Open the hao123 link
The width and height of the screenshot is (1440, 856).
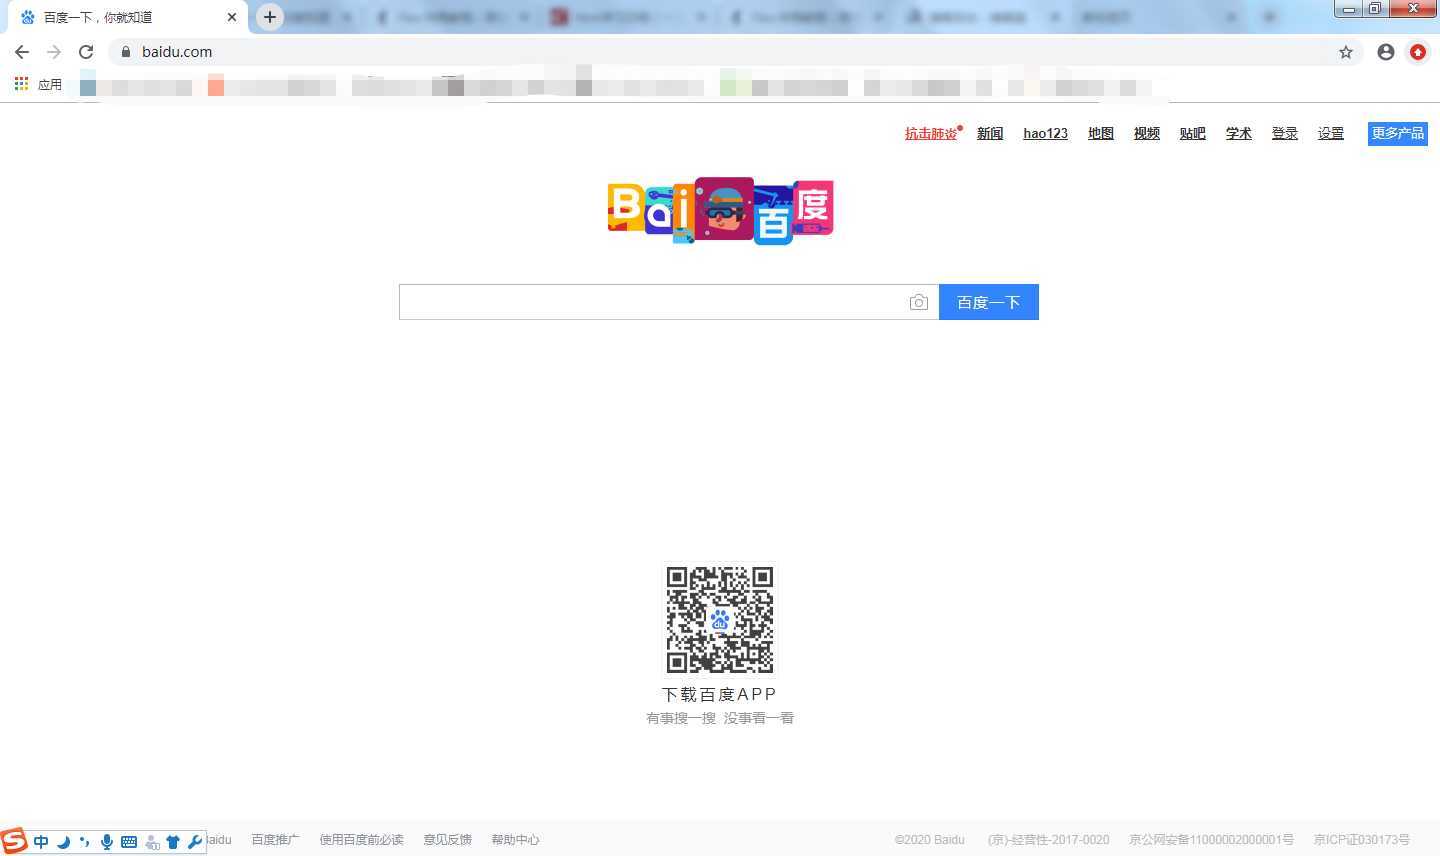[1045, 133]
